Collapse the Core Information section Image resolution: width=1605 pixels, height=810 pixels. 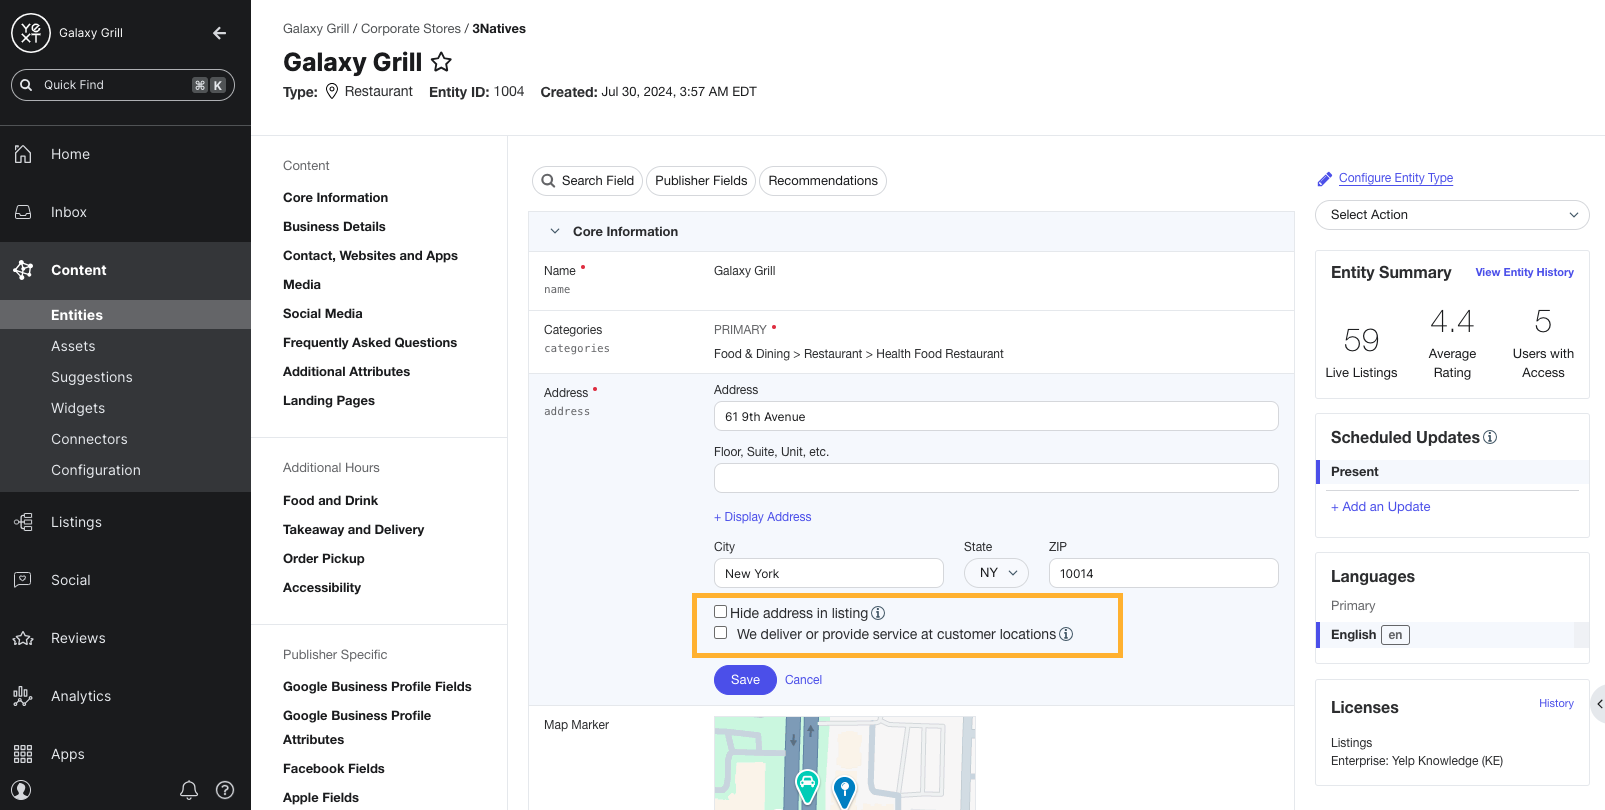555,231
